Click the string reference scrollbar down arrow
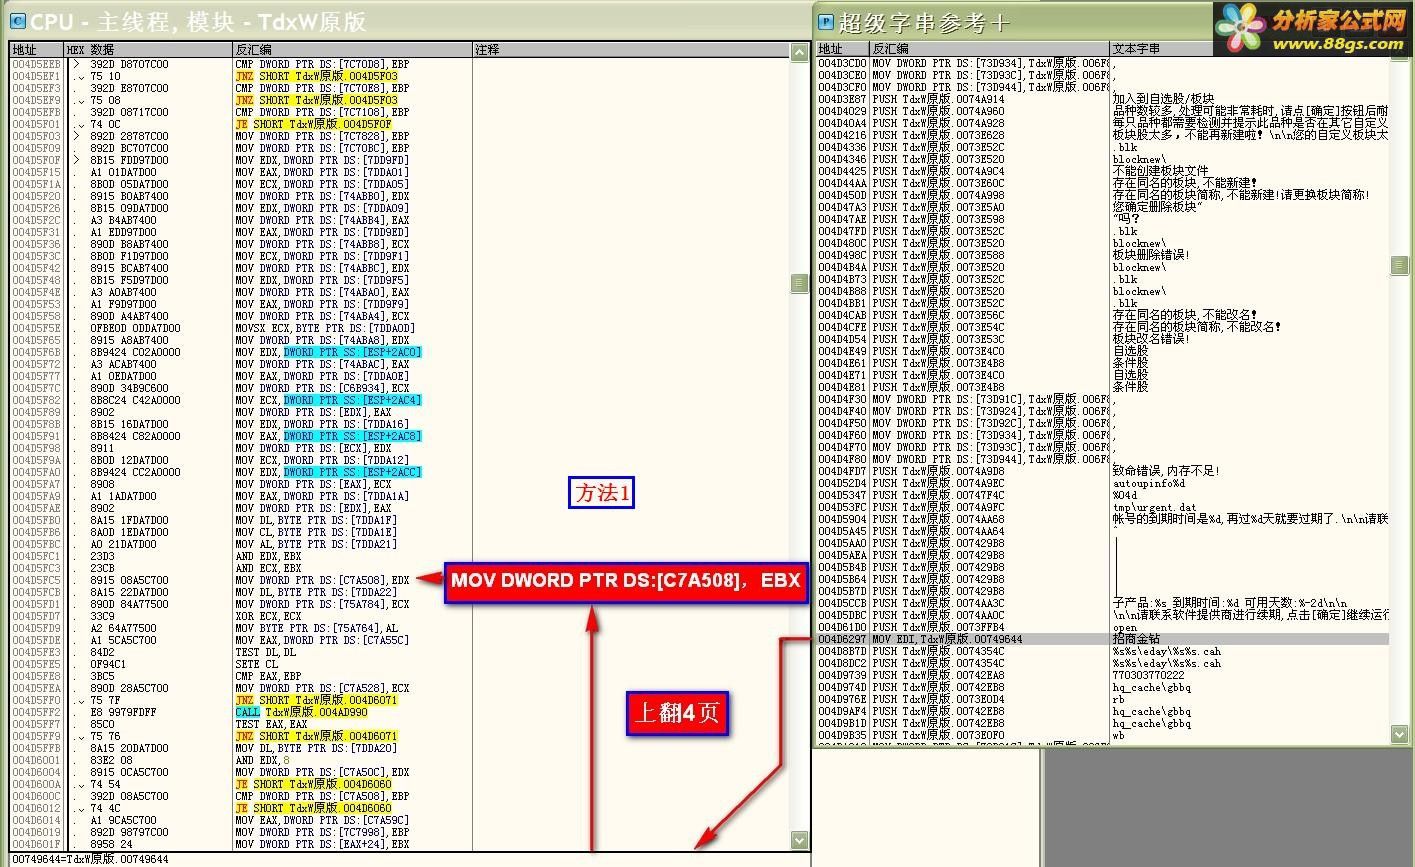Viewport: 1415px width, 867px height. click(1400, 734)
